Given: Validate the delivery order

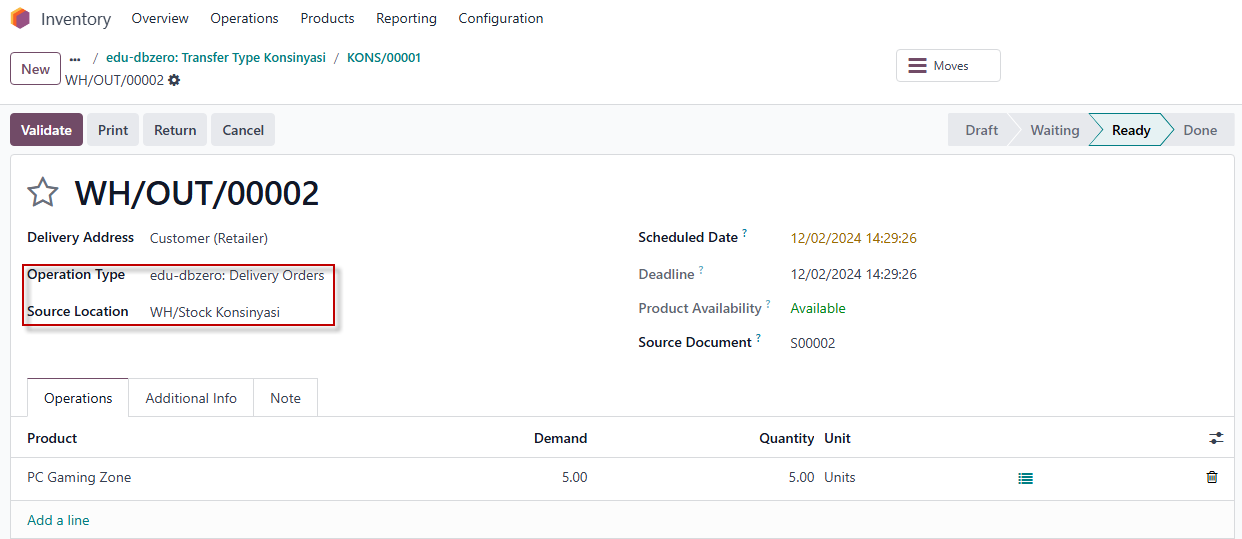Looking at the screenshot, I should [46, 130].
